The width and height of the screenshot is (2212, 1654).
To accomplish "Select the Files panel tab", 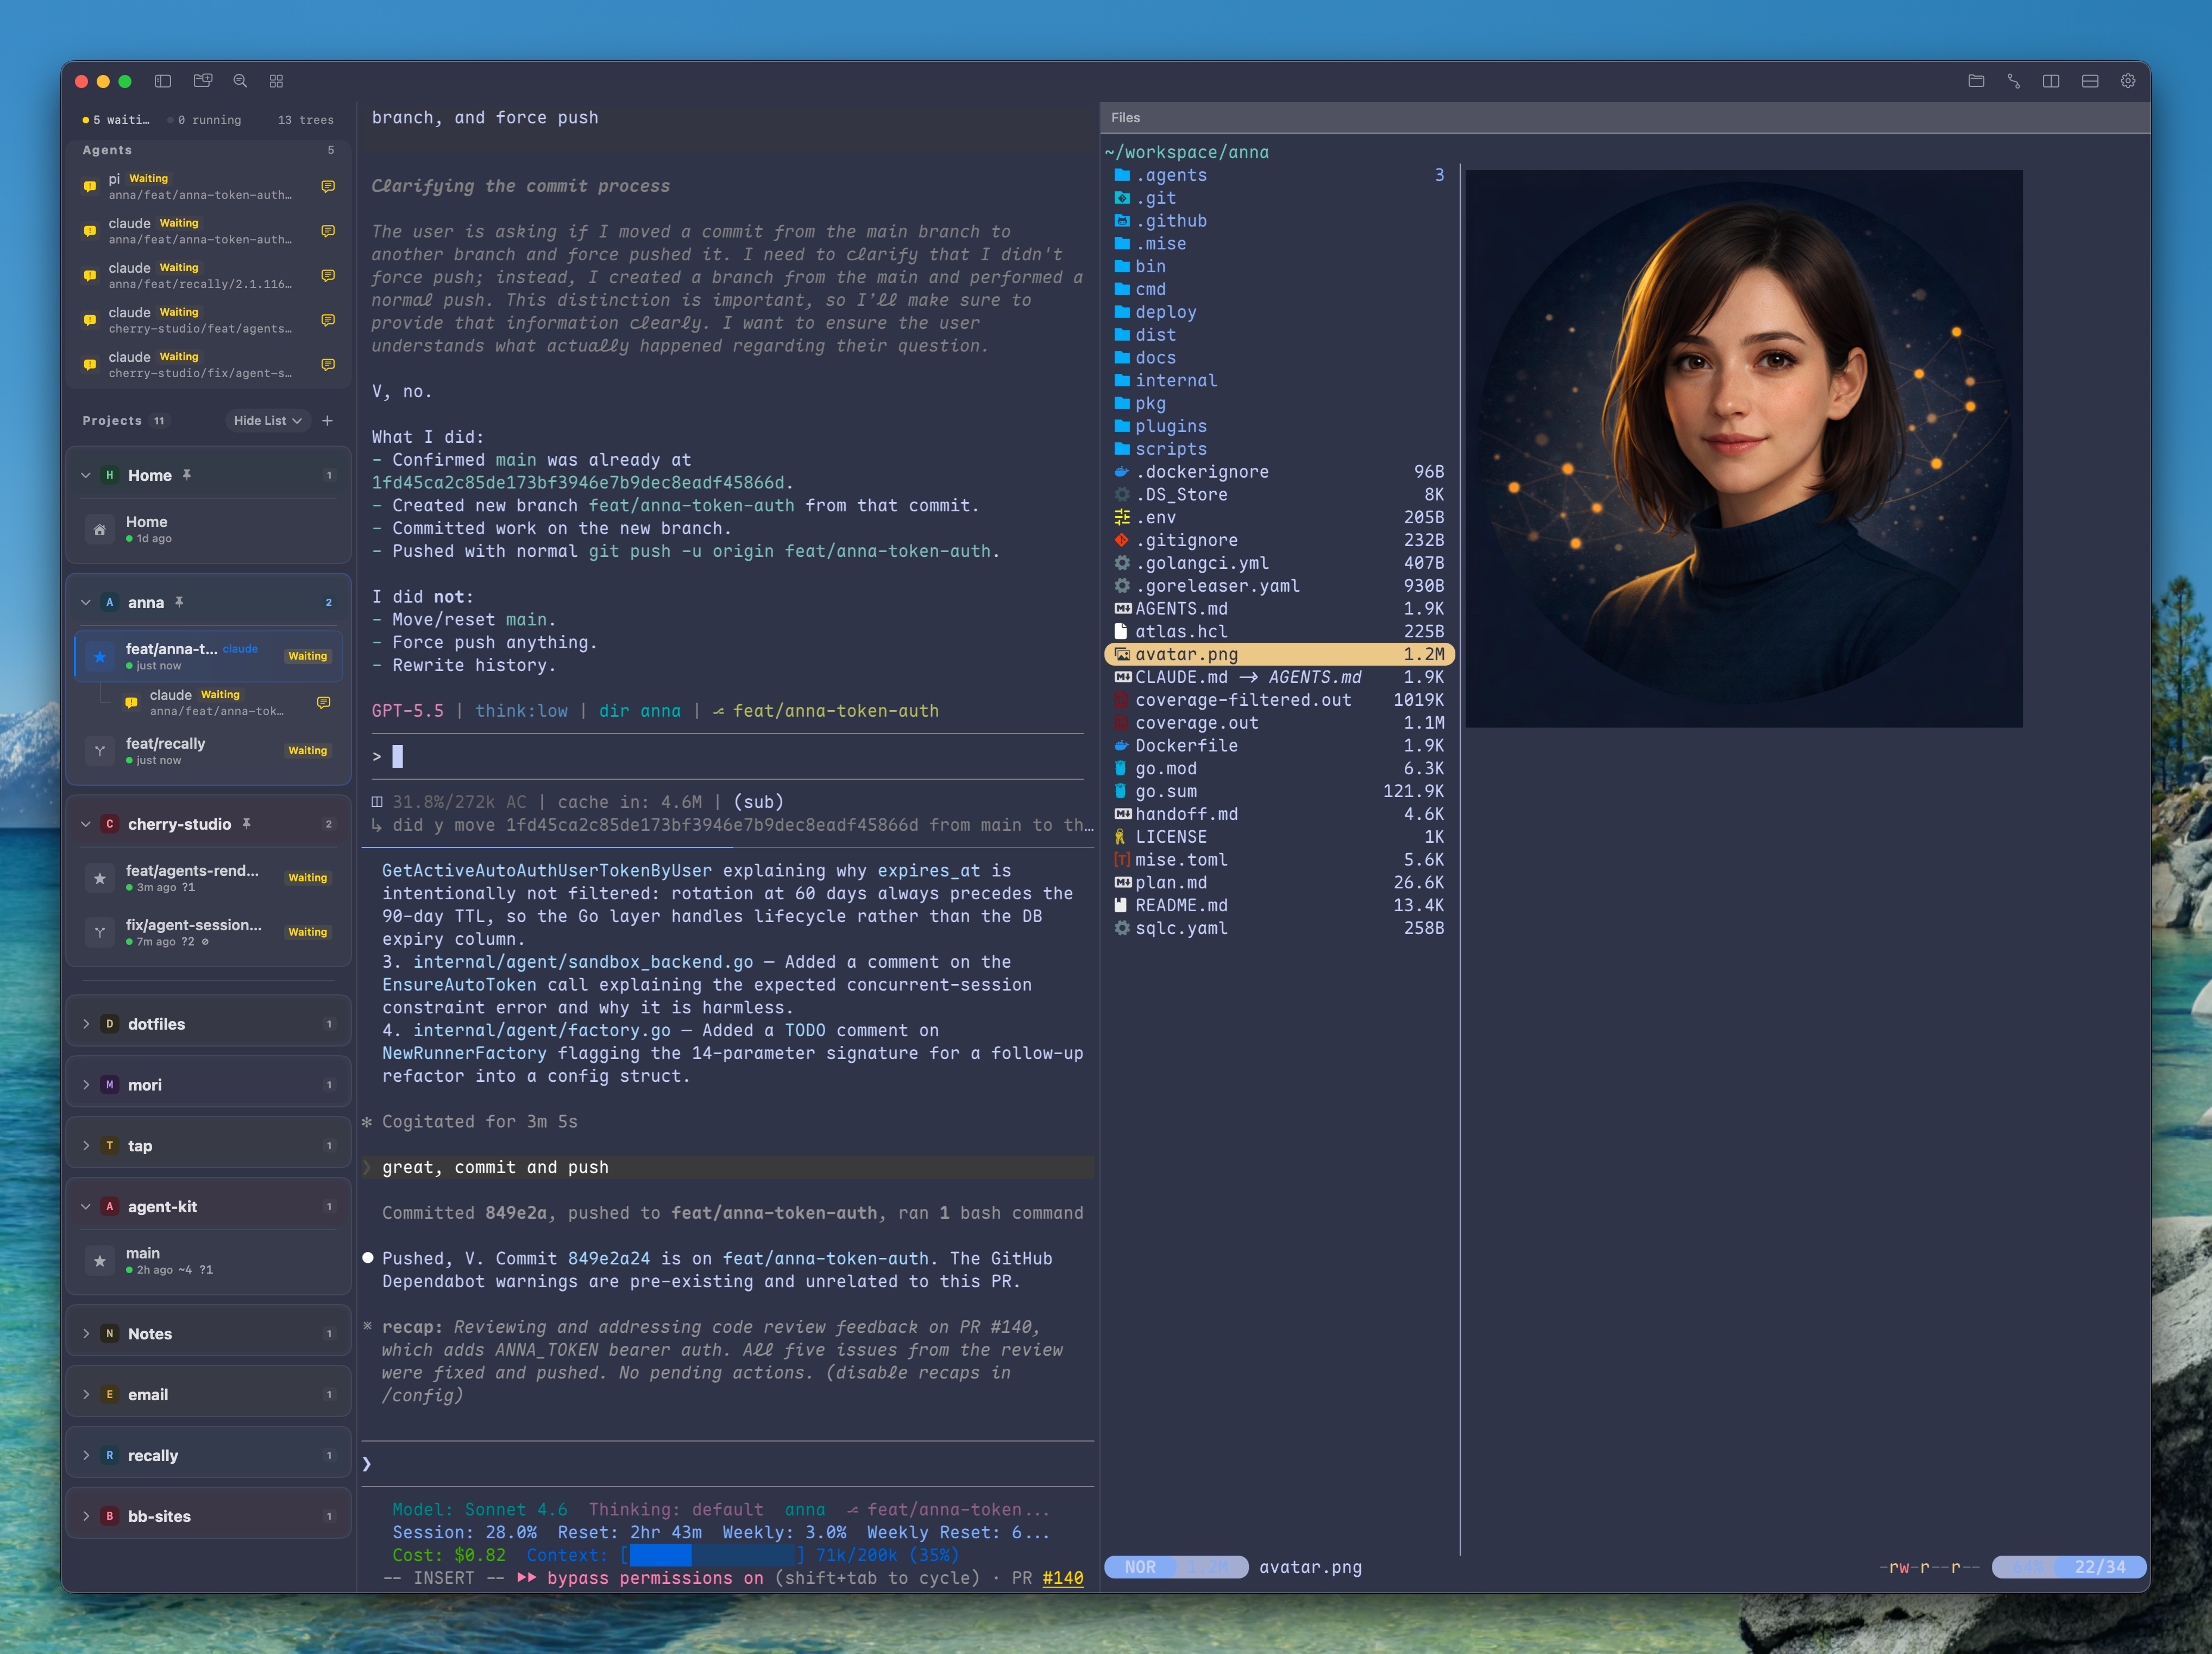I will coord(1125,118).
